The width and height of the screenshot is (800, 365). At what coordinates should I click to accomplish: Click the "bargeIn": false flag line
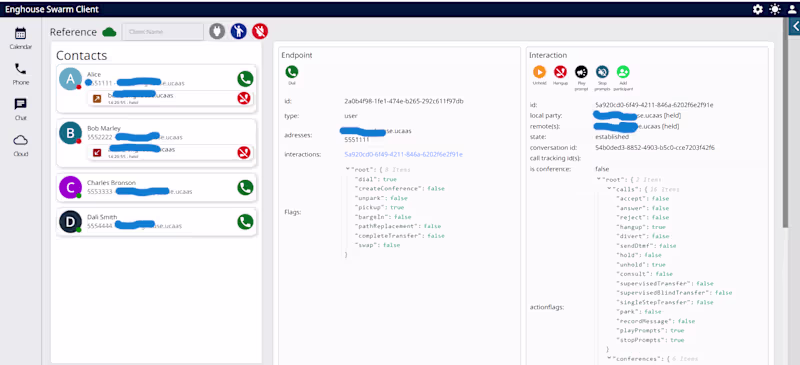(382, 217)
